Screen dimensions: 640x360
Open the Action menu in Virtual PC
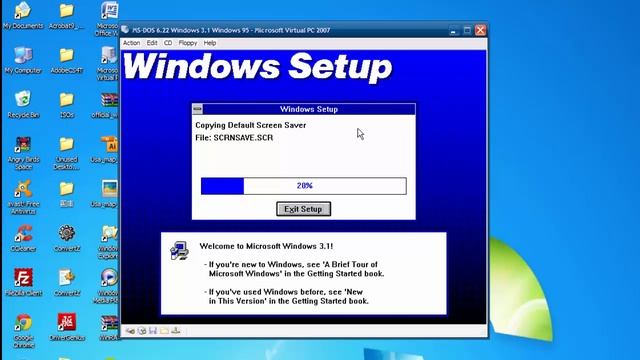pos(131,43)
